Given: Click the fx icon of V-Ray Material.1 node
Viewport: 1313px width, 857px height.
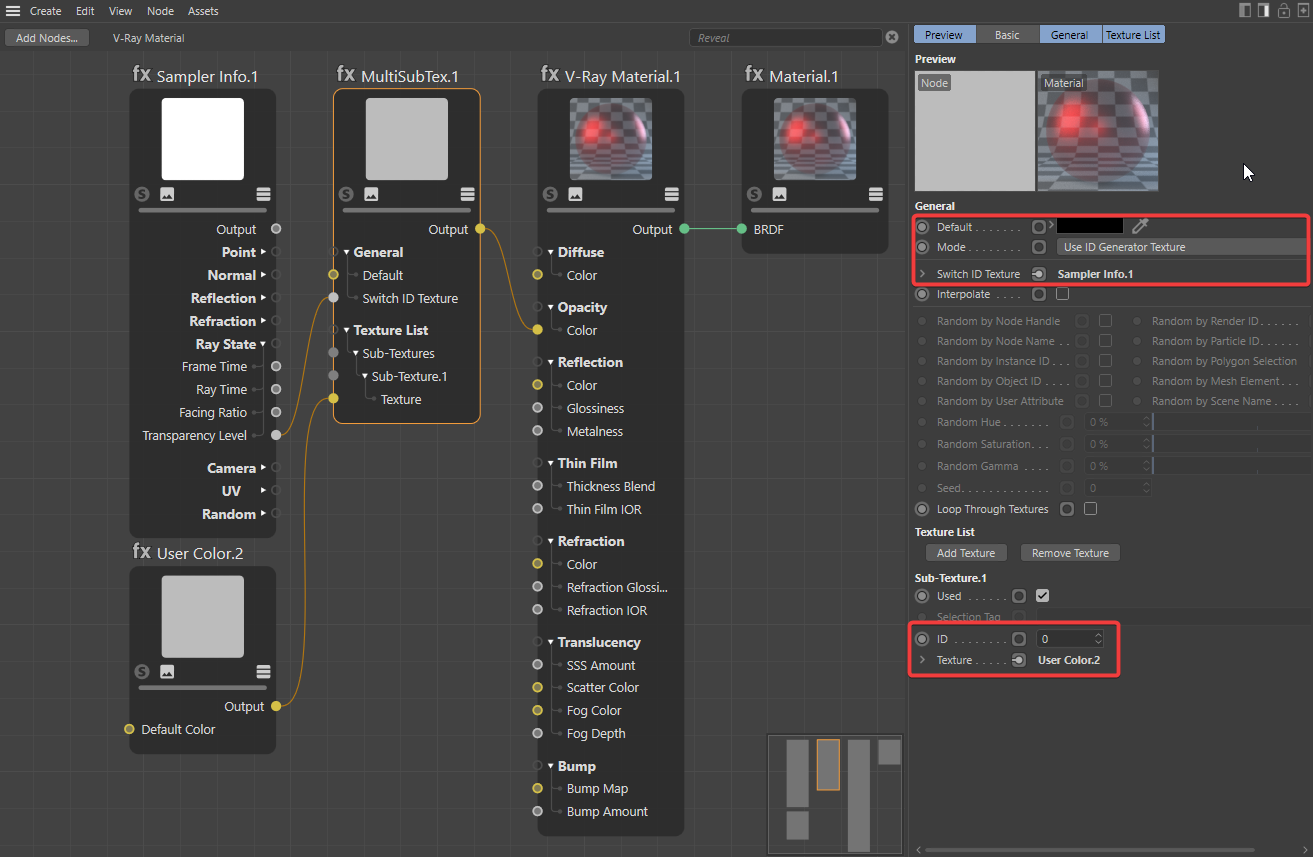Looking at the screenshot, I should pos(550,74).
